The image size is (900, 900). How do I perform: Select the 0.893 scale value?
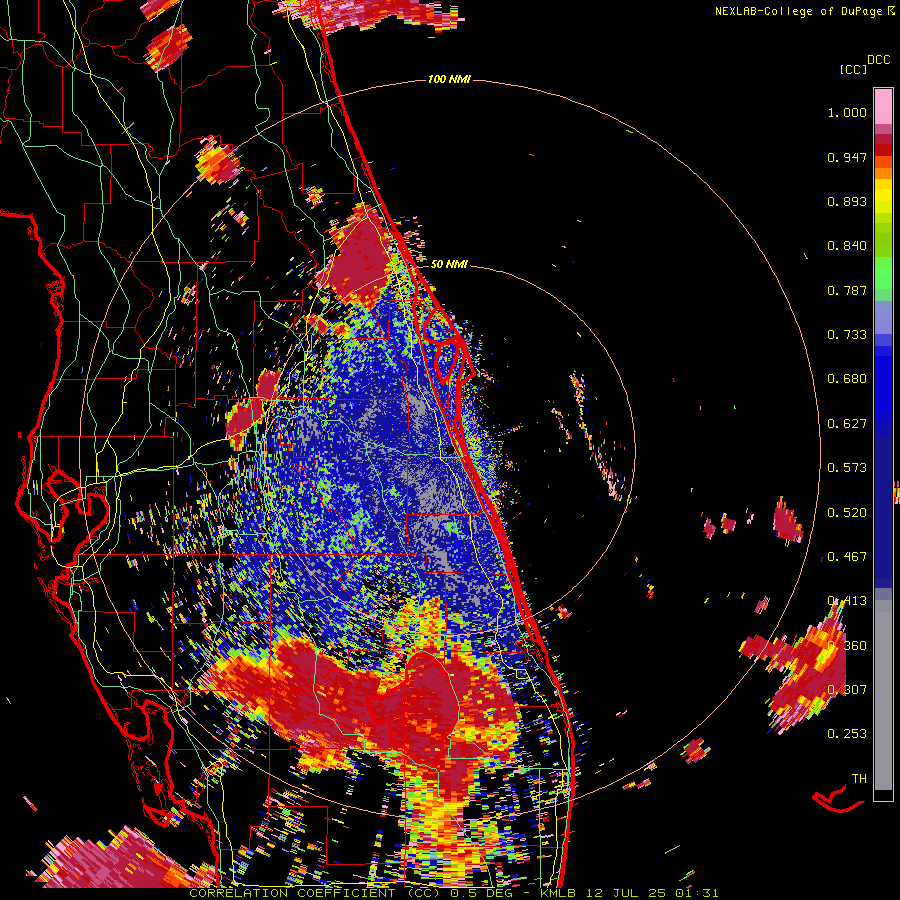(x=847, y=201)
